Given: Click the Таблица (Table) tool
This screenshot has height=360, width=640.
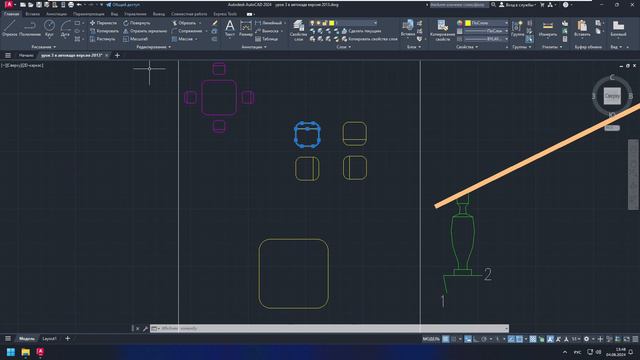Looking at the screenshot, I should tap(267, 39).
